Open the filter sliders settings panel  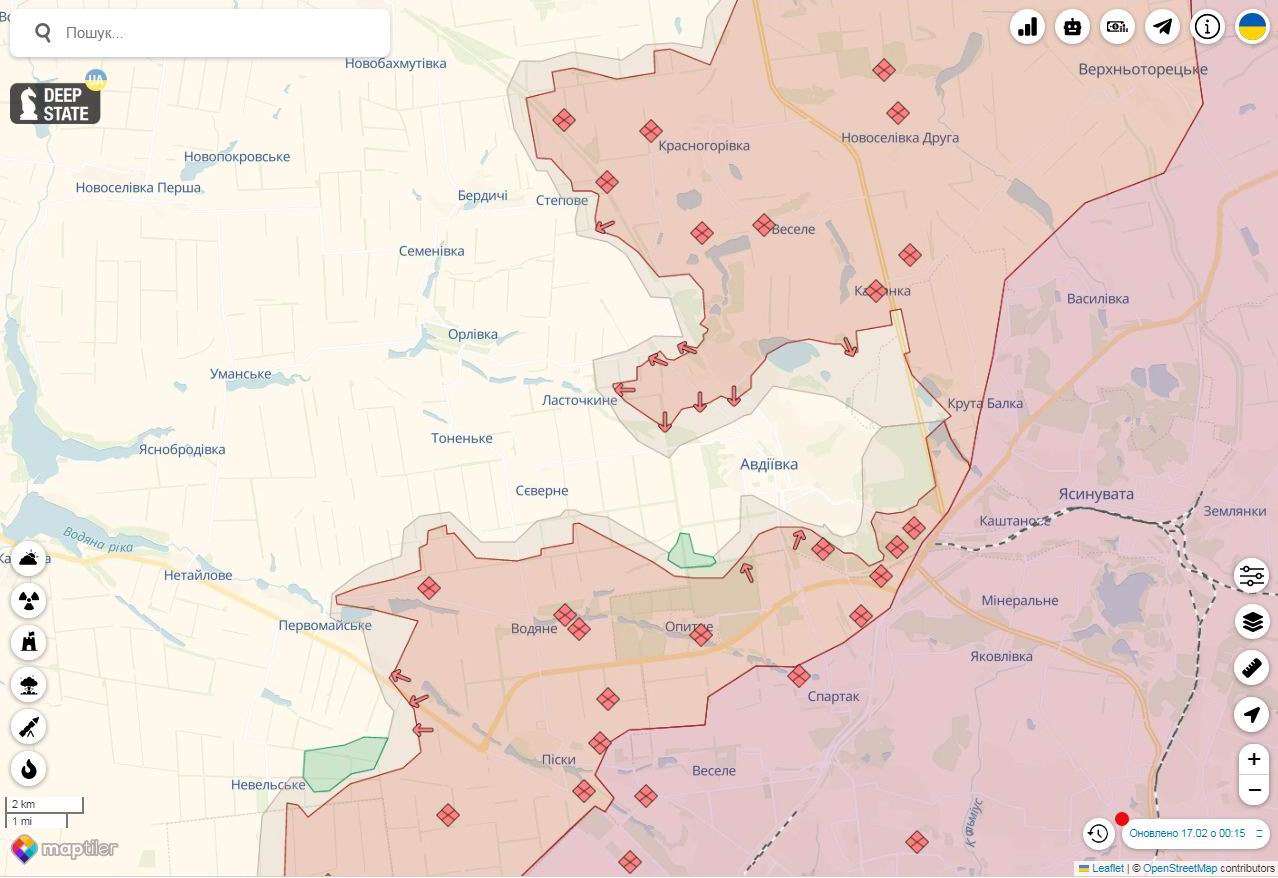1252,576
